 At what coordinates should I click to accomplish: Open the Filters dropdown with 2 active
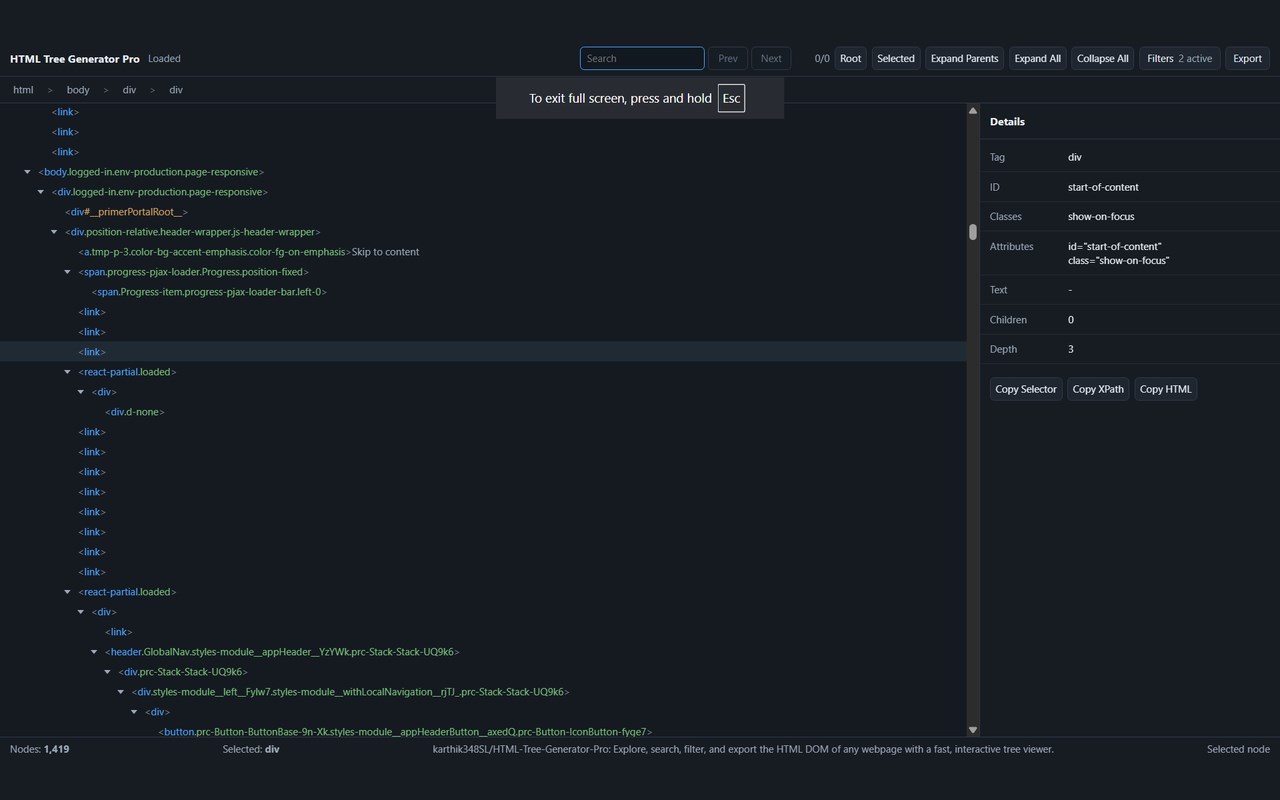[x=1180, y=59]
